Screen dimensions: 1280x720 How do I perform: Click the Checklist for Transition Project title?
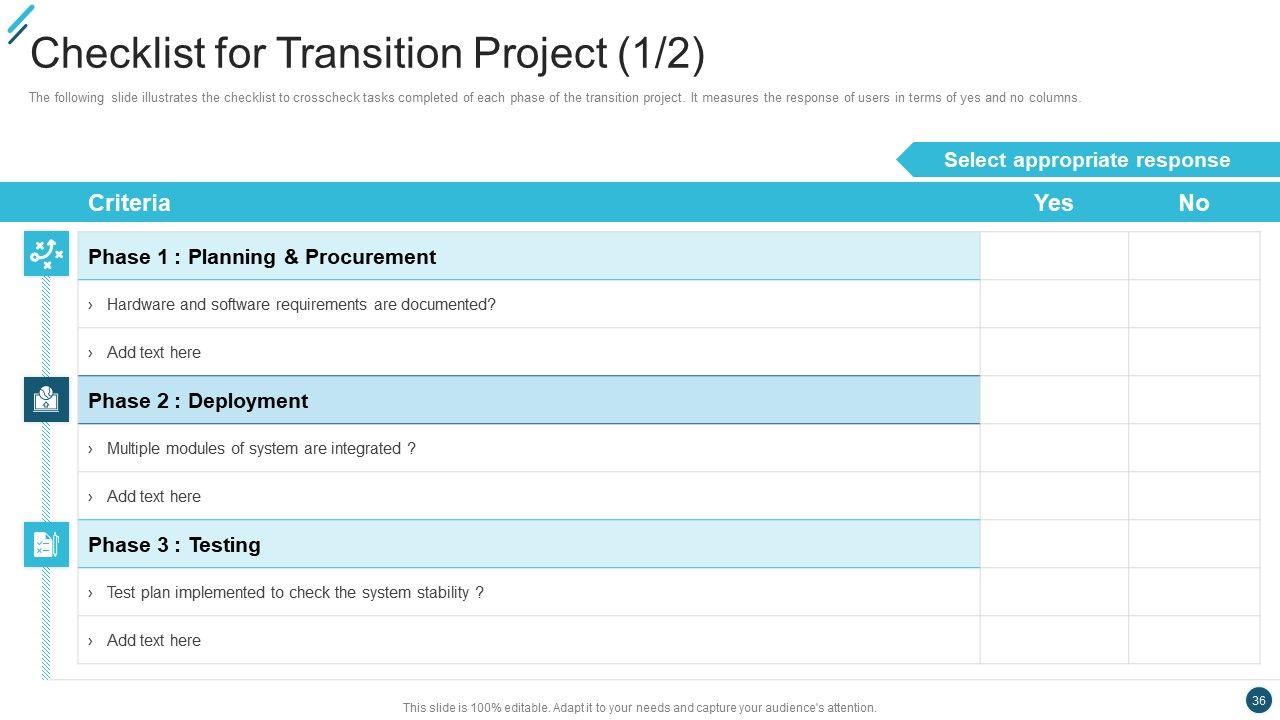(x=367, y=53)
